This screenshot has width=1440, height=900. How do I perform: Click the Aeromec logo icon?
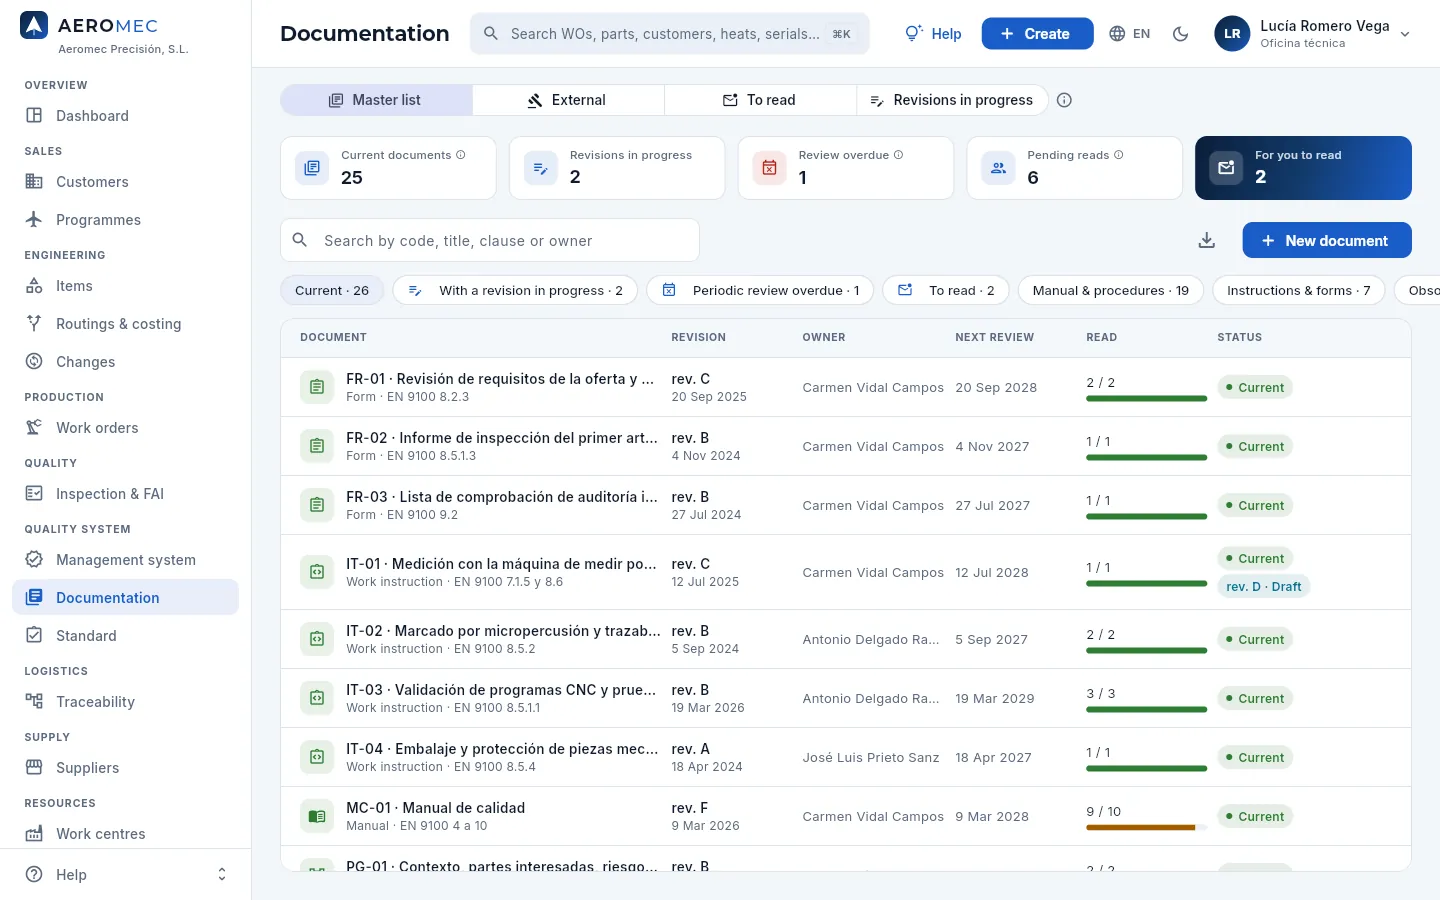click(x=34, y=26)
